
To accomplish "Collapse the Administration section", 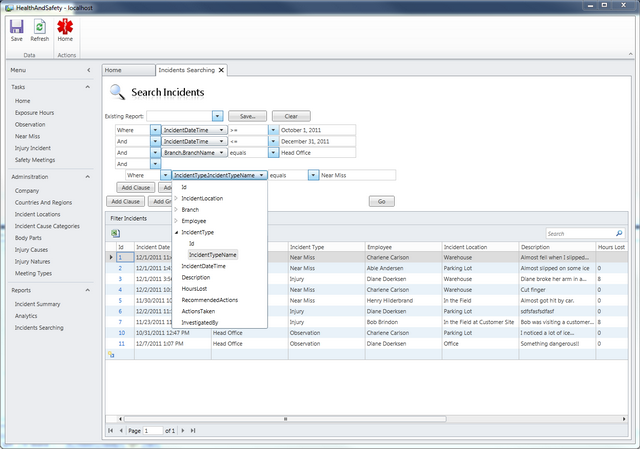I will coord(87,177).
